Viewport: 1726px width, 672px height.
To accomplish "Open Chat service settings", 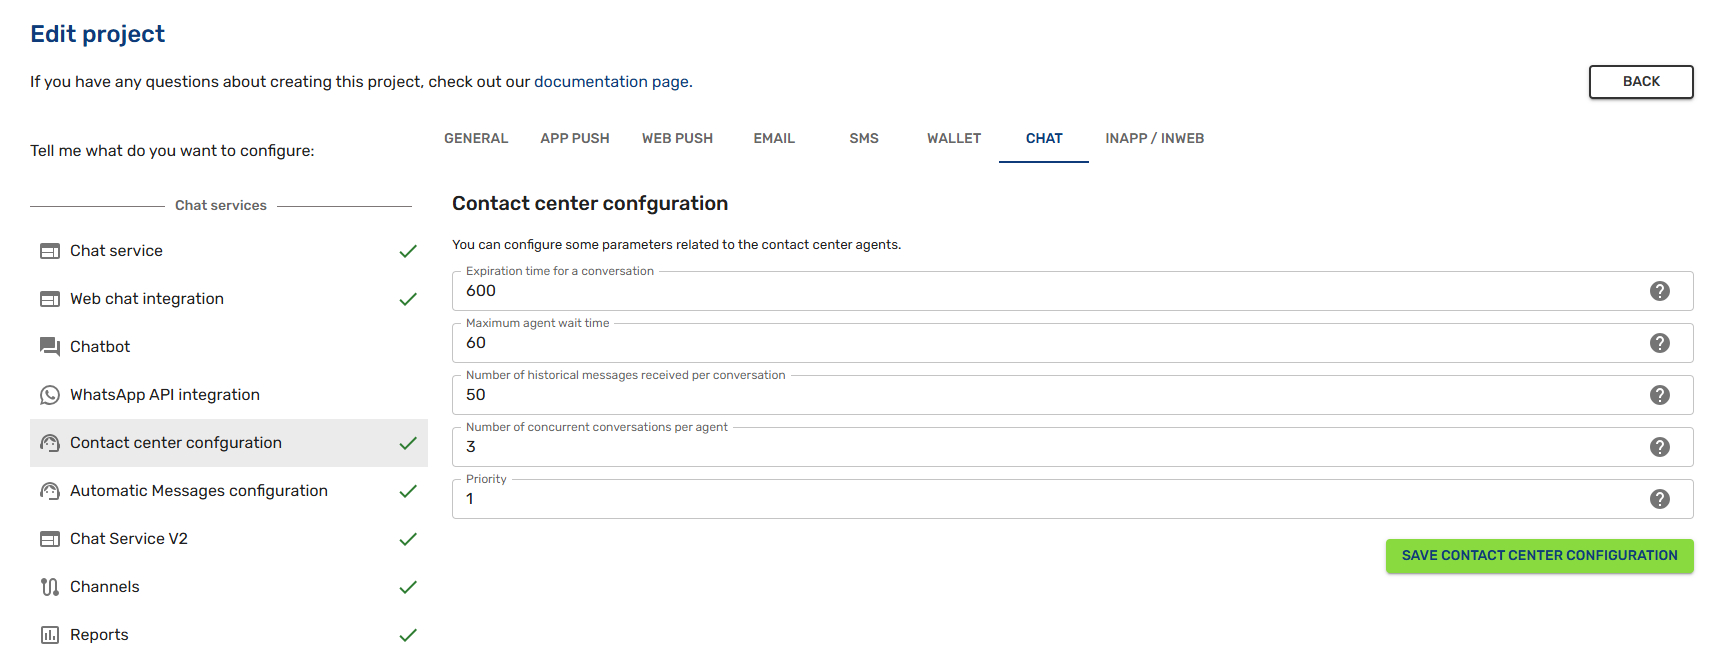I will [229, 251].
